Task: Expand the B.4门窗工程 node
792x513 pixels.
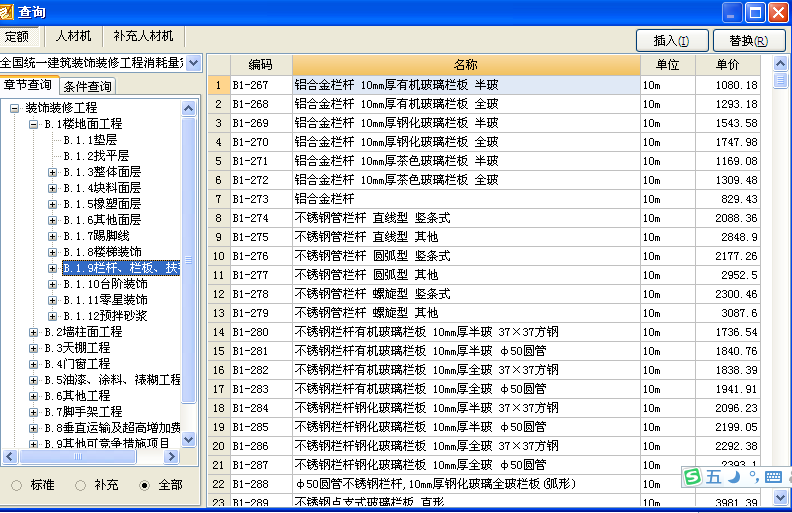Action: [33, 364]
